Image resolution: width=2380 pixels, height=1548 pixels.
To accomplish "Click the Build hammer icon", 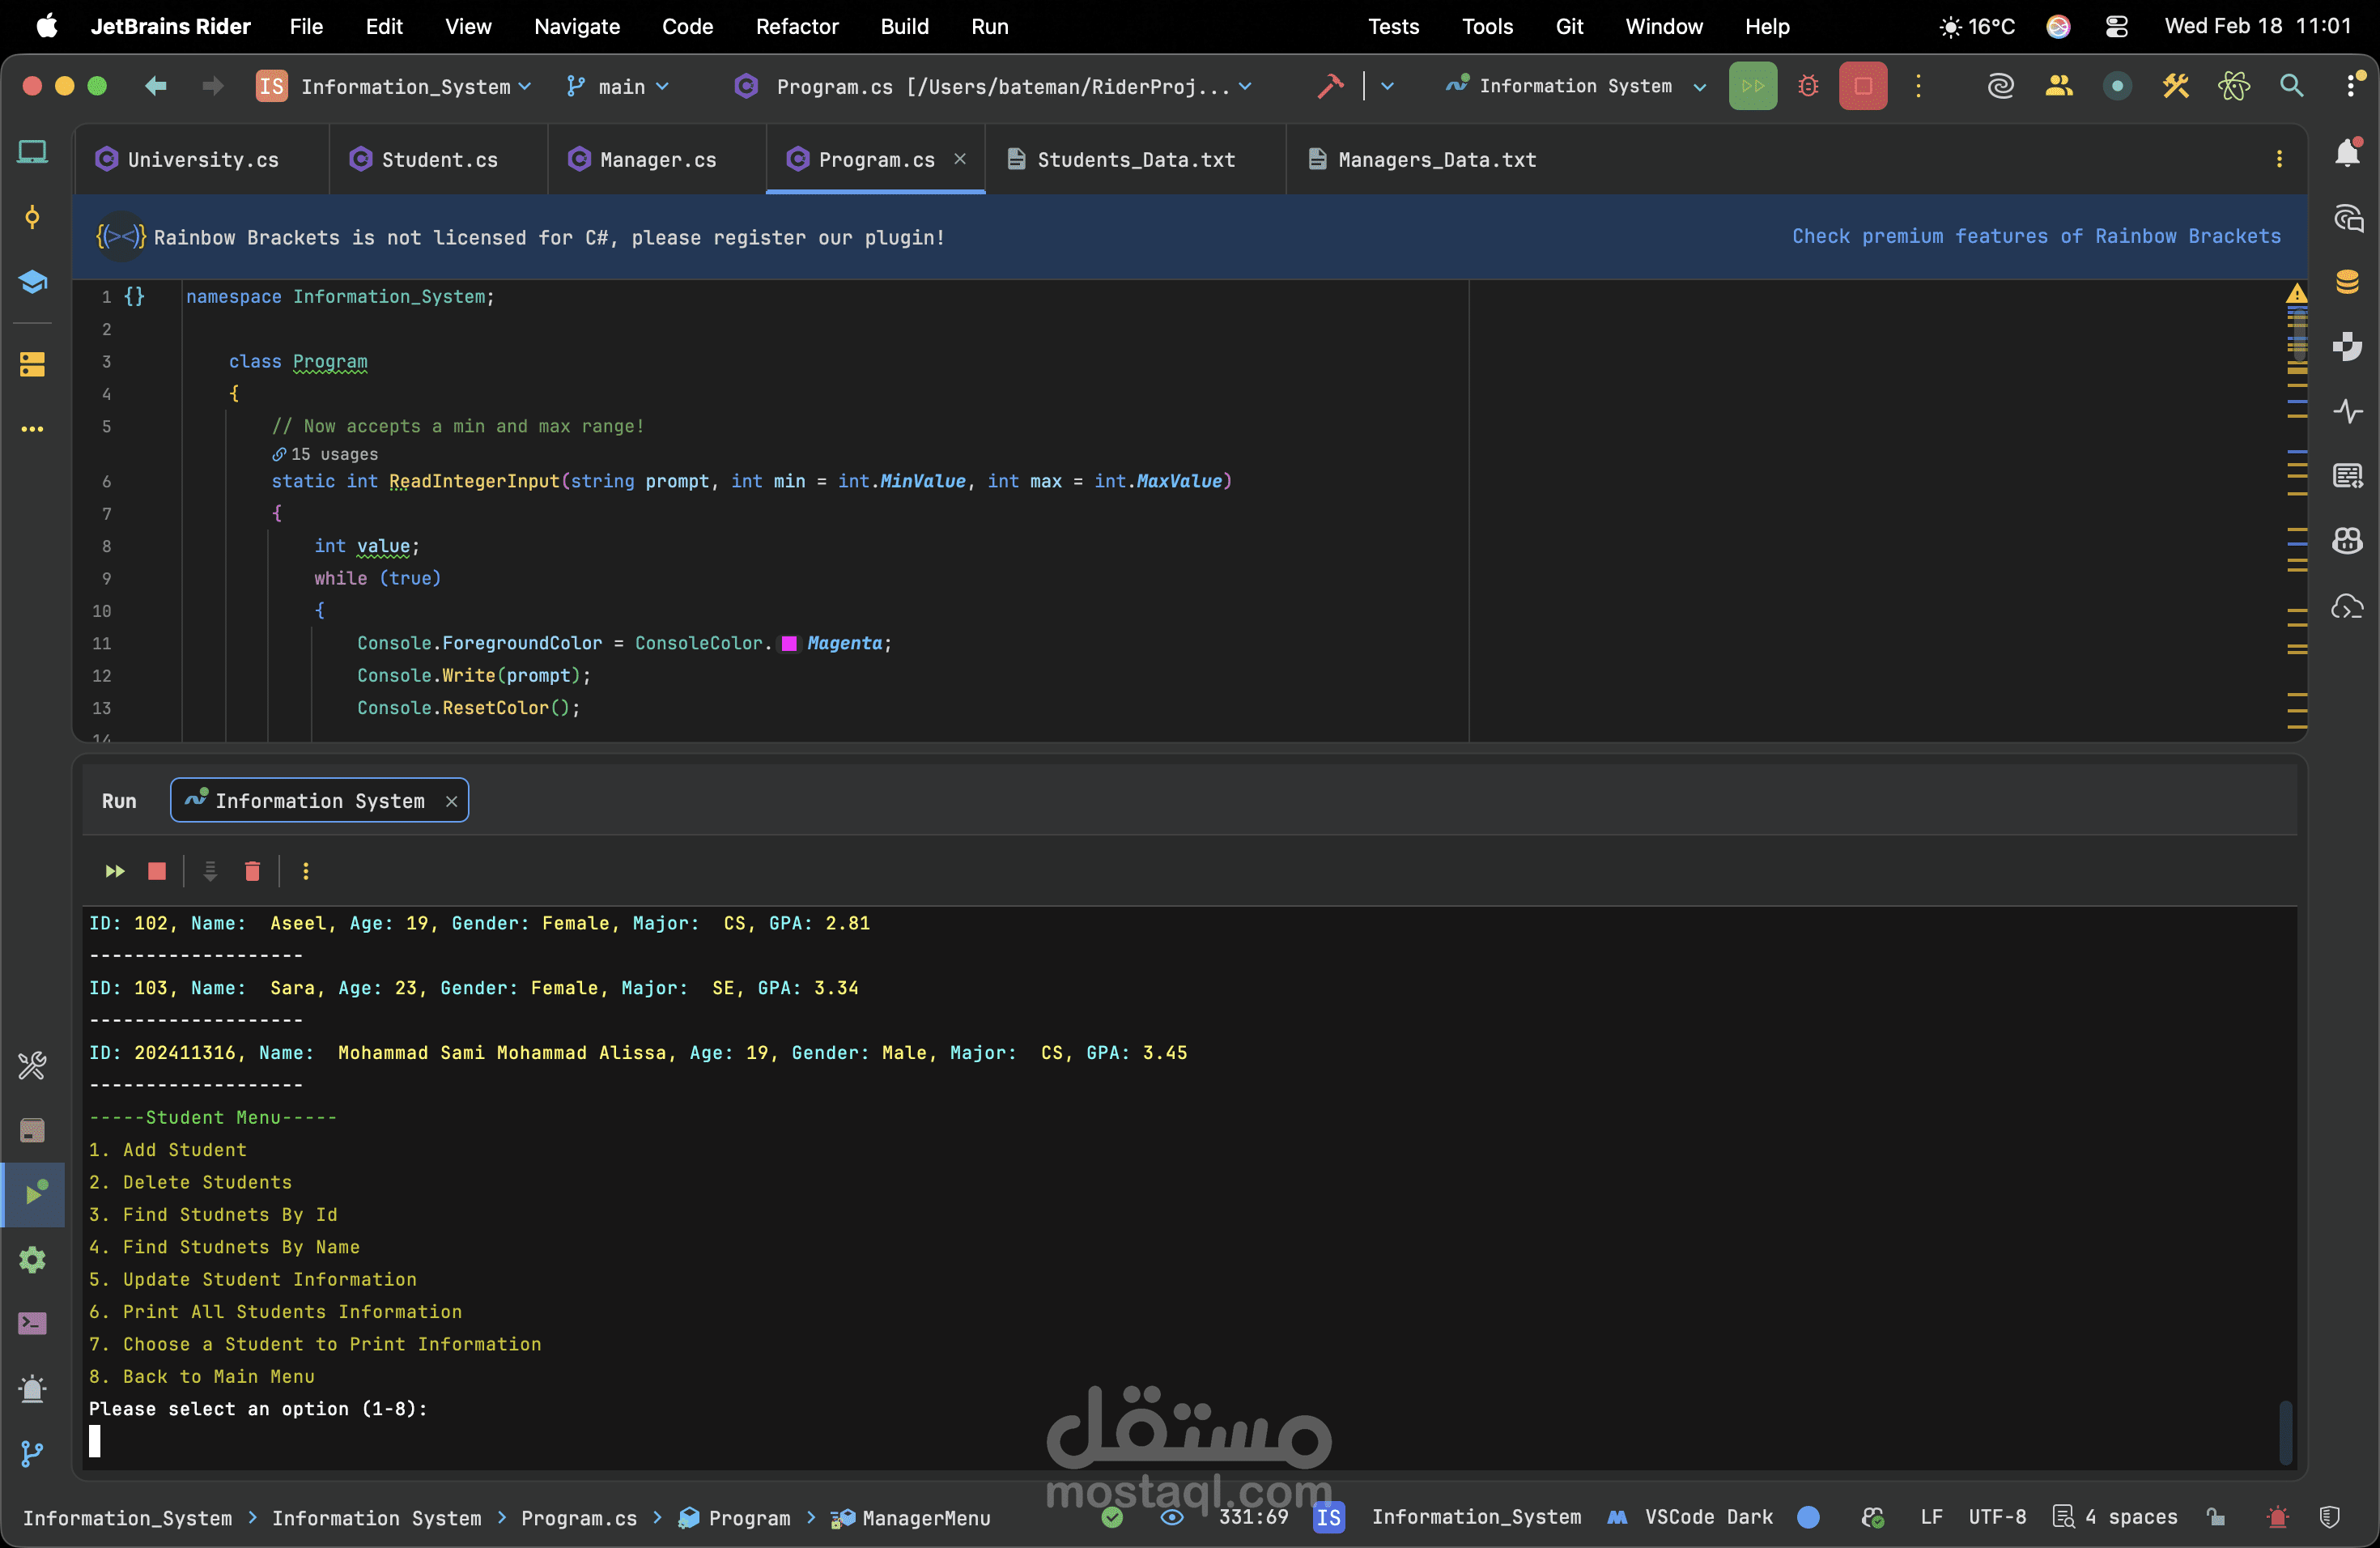I will pyautogui.click(x=1330, y=86).
